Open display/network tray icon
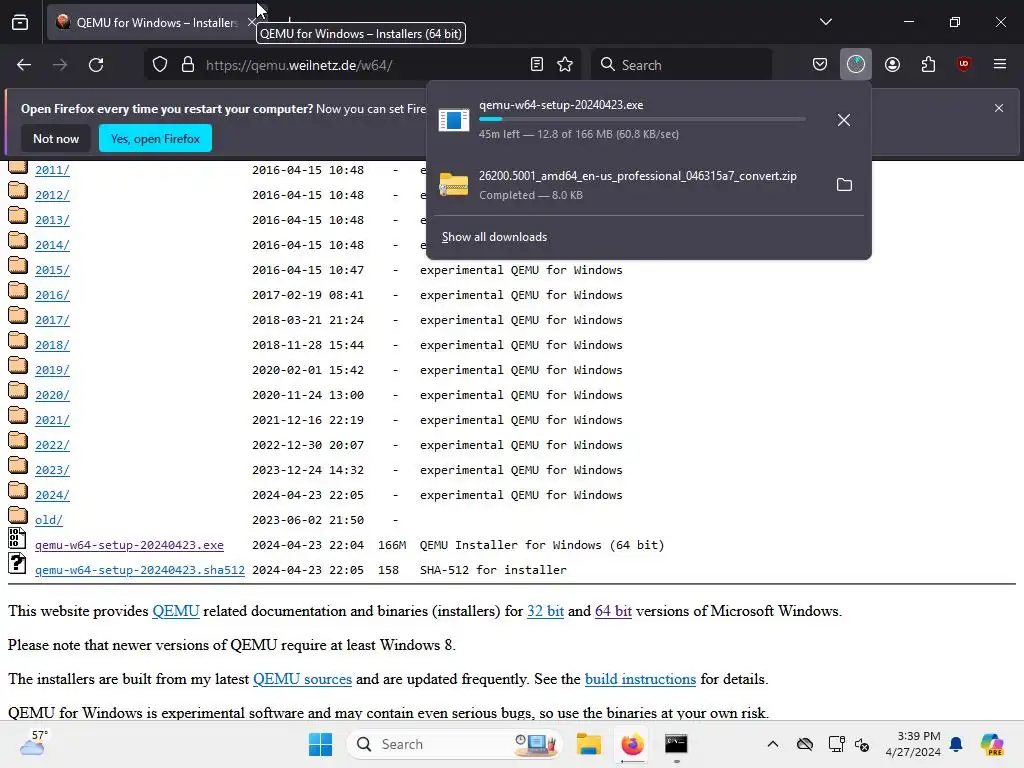This screenshot has height=768, width=1024. pyautogui.click(x=837, y=744)
